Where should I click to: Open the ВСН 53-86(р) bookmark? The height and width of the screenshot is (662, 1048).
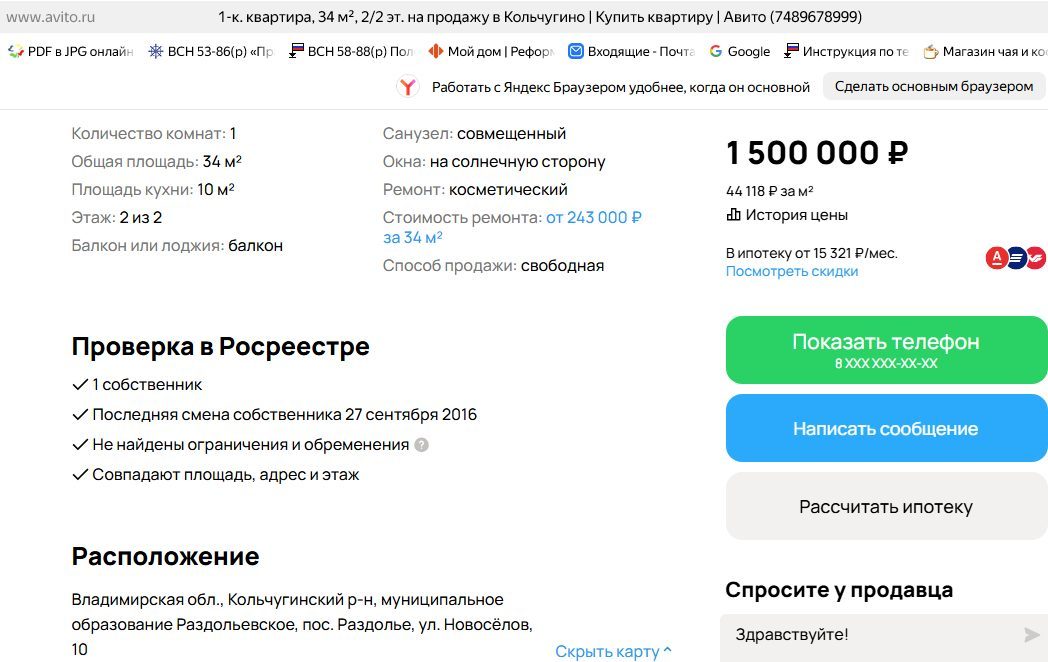(211, 51)
